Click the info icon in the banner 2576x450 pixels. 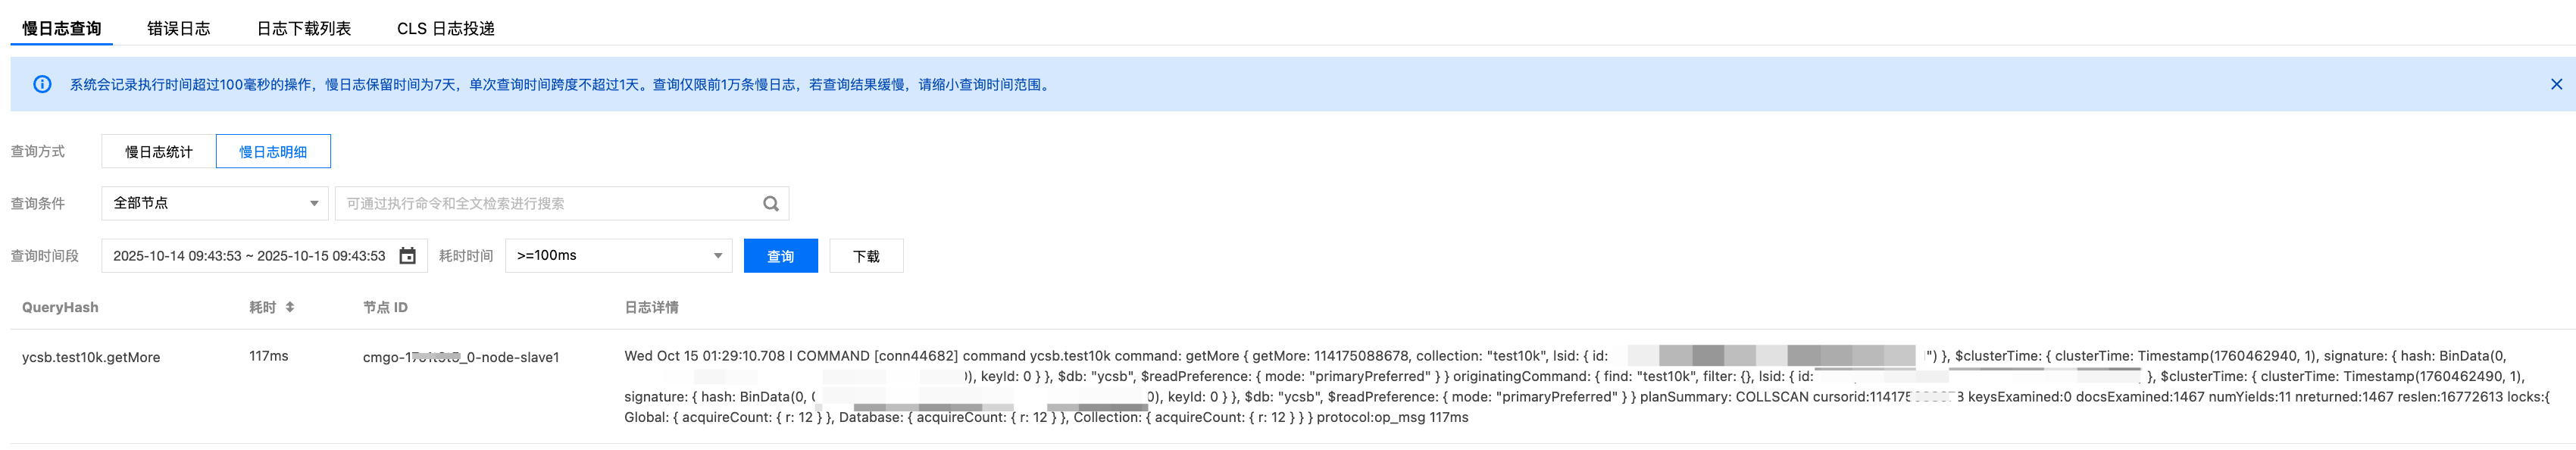tap(42, 85)
